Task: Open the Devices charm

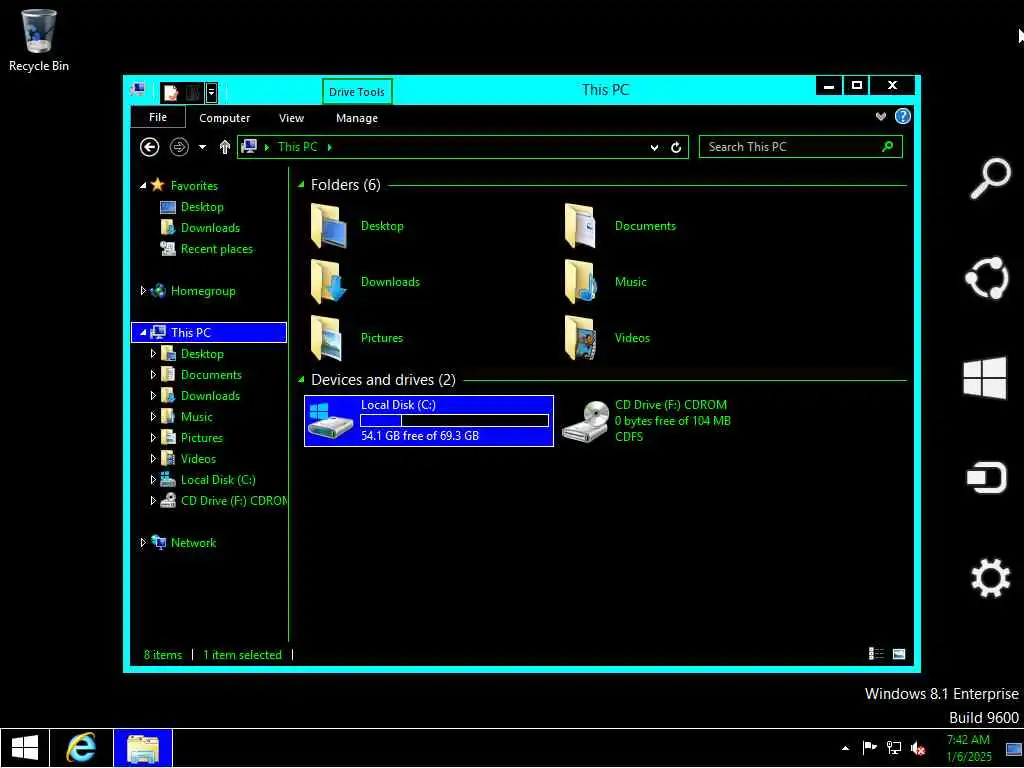Action: pyautogui.click(x=987, y=477)
